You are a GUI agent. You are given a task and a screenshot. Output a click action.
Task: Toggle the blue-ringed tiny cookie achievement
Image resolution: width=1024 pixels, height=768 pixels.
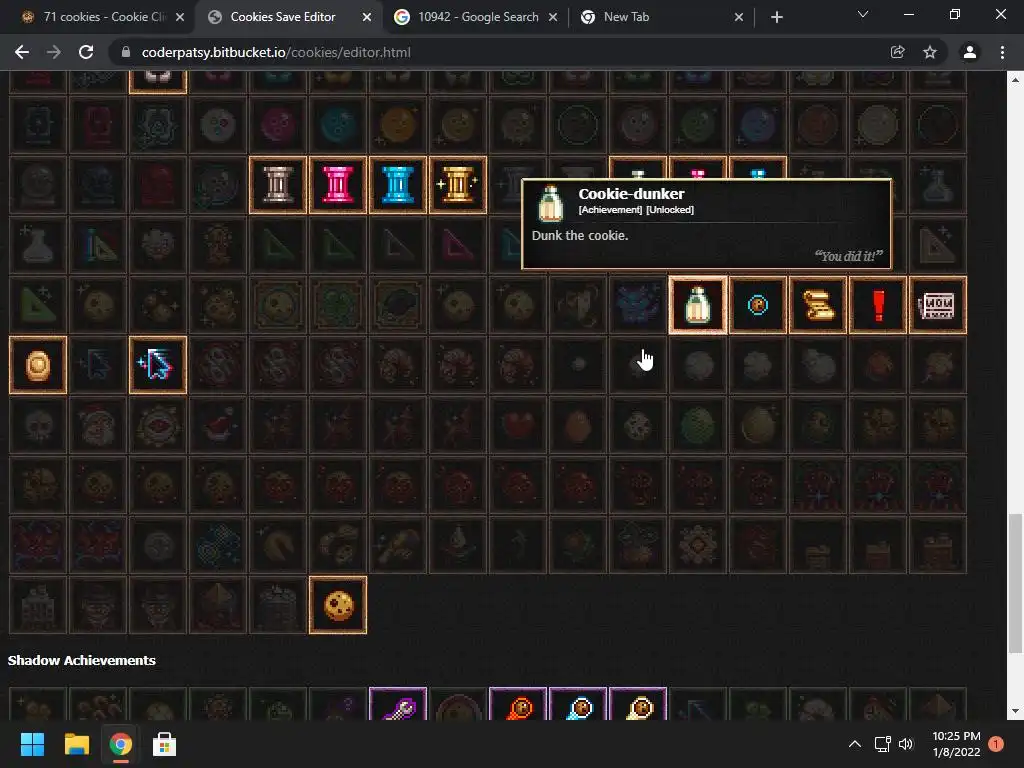758,305
